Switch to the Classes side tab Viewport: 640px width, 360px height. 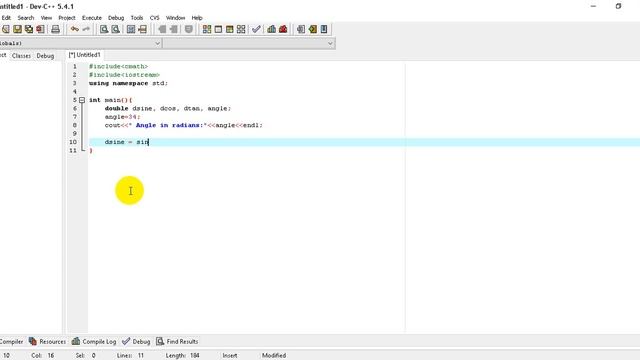pos(21,56)
